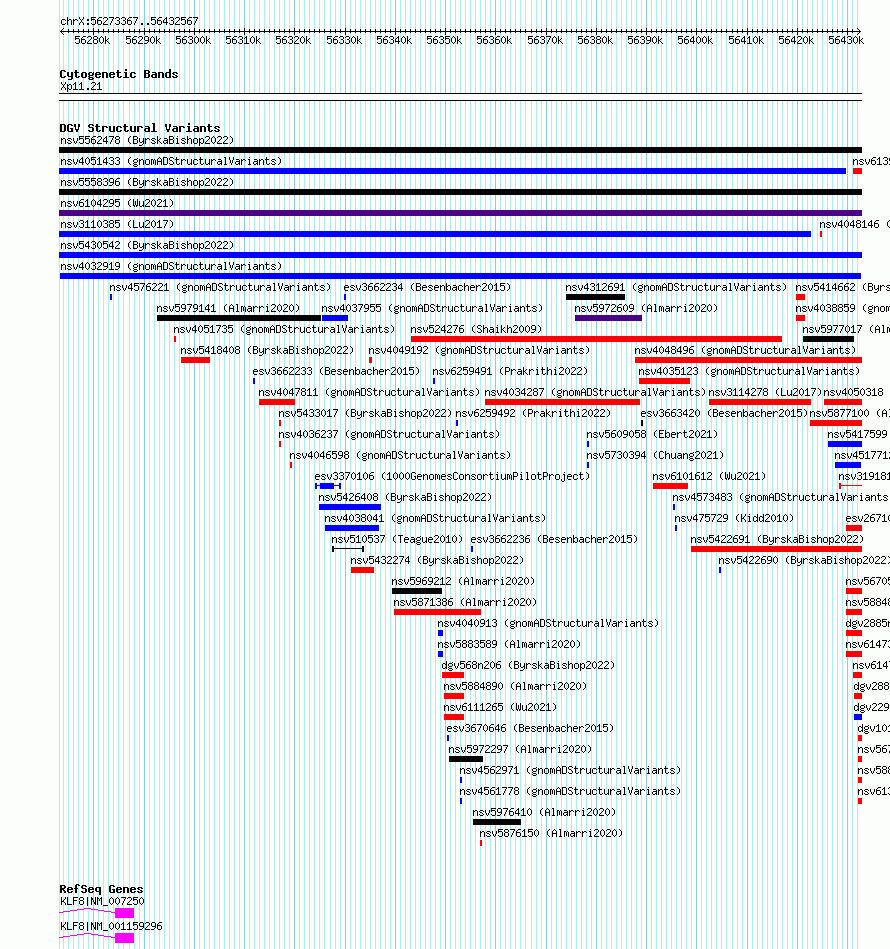Select the nsv4038041 blue variant bar
This screenshot has width=890, height=949.
(x=352, y=528)
